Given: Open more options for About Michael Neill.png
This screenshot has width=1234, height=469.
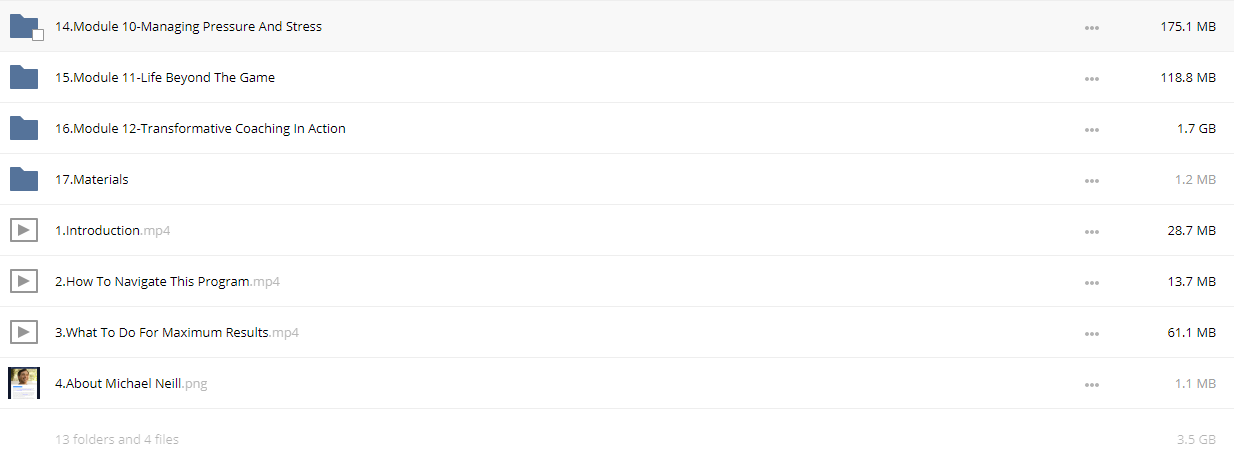Looking at the screenshot, I should coord(1092,385).
